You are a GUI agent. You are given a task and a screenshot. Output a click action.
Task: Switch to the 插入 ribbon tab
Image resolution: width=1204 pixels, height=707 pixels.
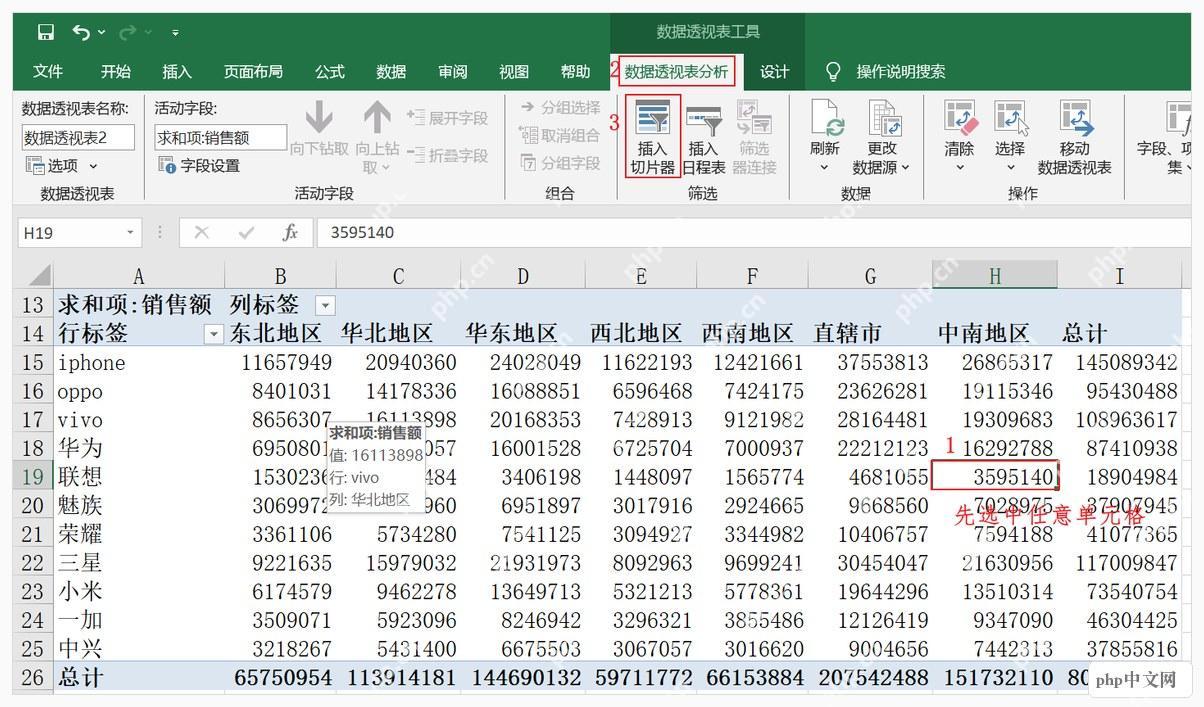pyautogui.click(x=177, y=72)
